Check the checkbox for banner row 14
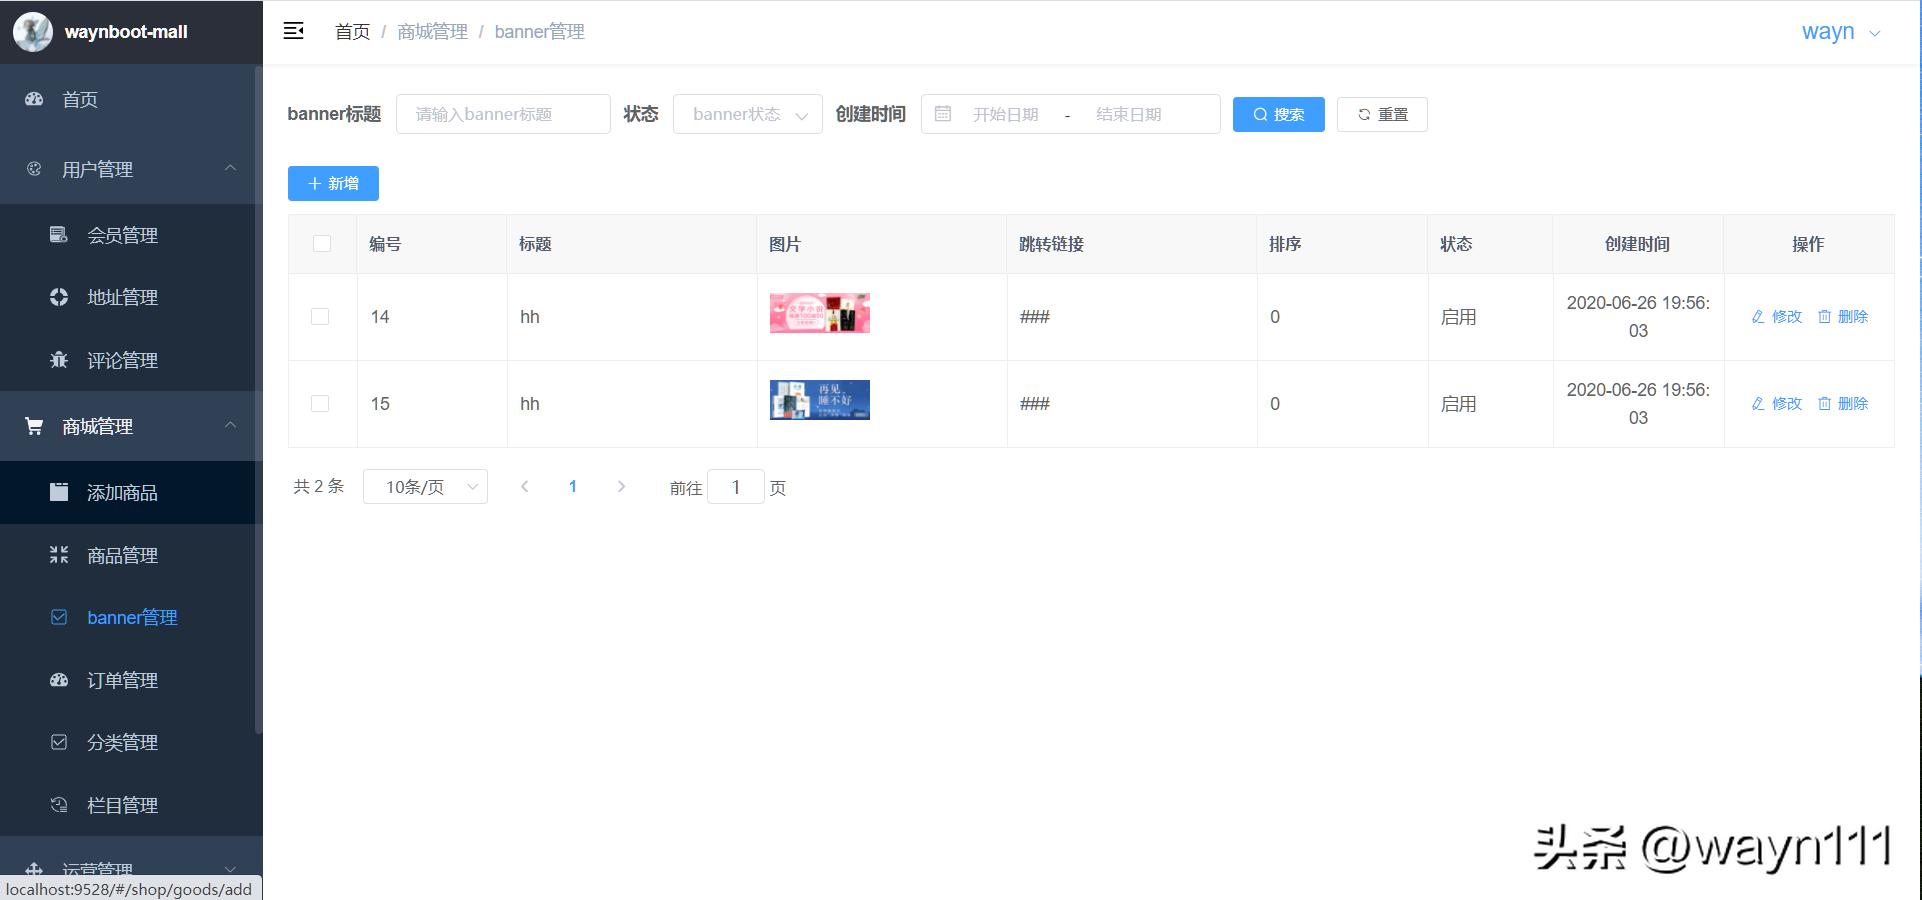Screen dimensions: 1922x900 pyautogui.click(x=320, y=316)
